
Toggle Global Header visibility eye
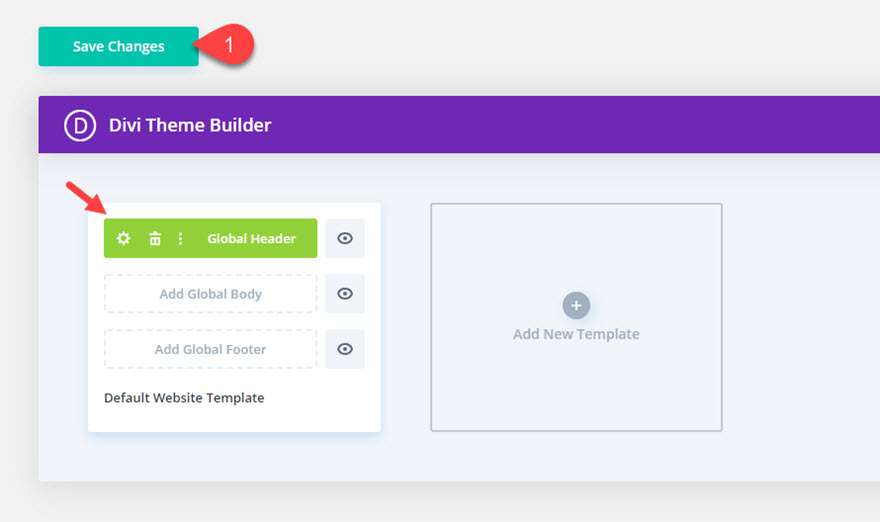click(x=345, y=239)
